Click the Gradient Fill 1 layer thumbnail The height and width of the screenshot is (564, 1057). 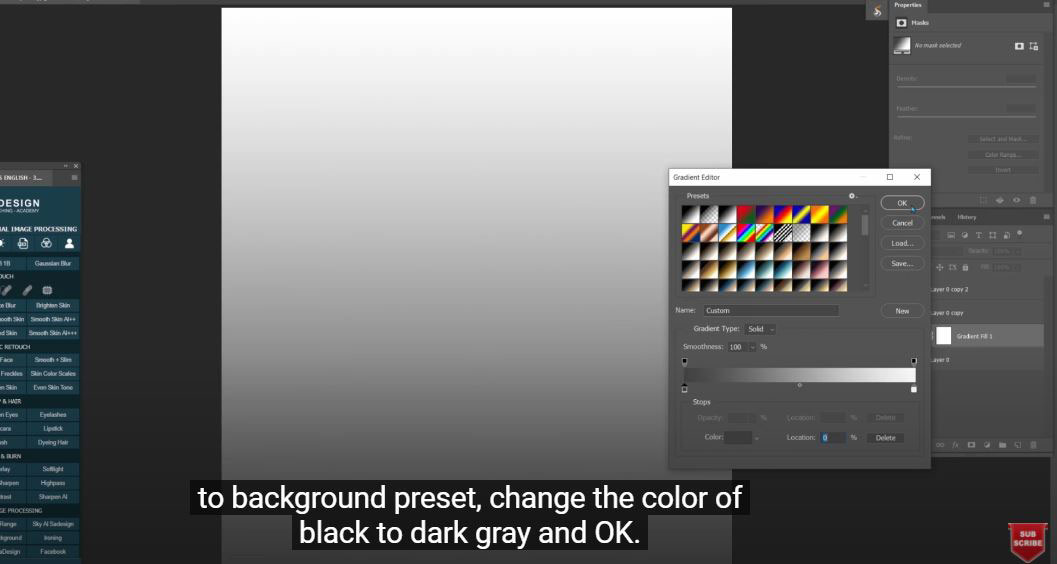click(x=943, y=336)
